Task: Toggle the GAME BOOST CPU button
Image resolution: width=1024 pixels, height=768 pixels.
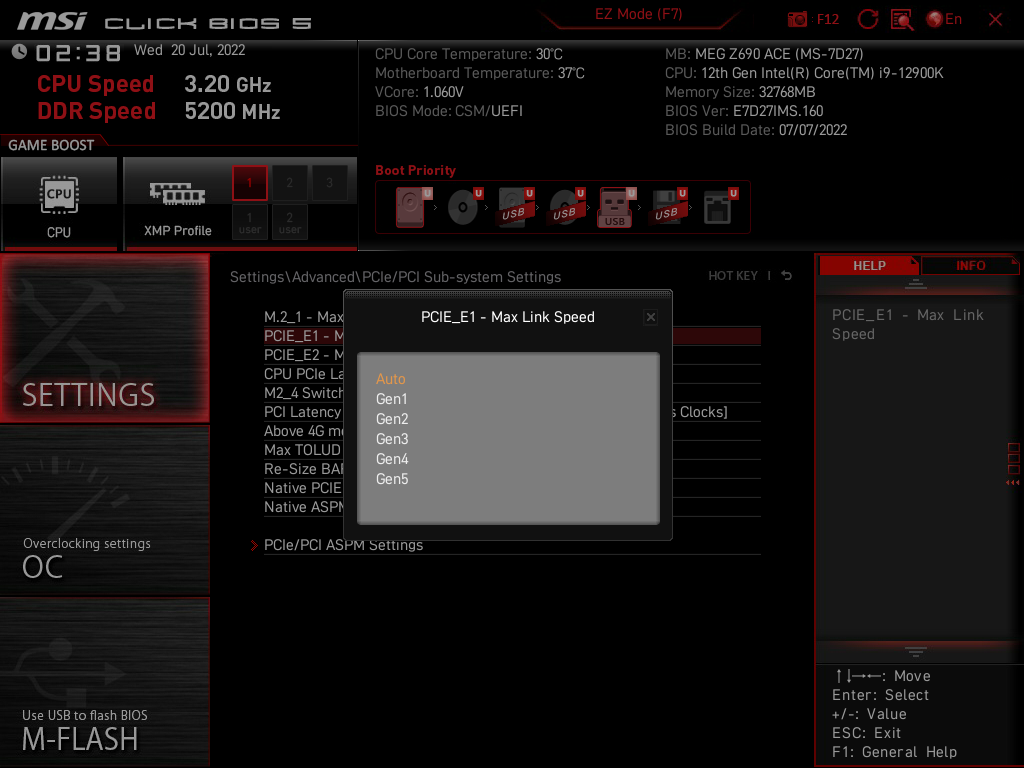Action: 59,203
